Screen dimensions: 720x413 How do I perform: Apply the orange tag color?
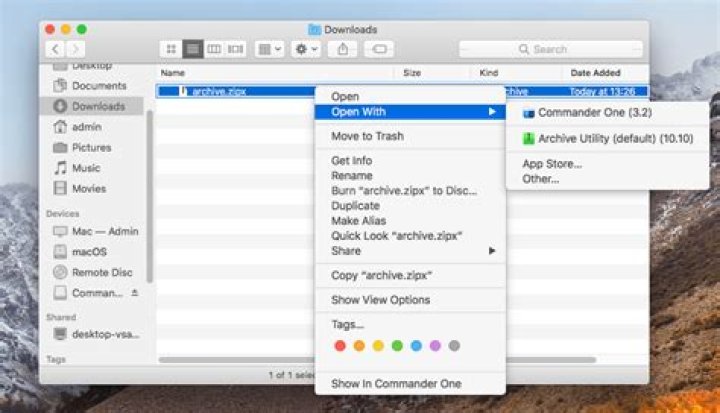click(359, 346)
